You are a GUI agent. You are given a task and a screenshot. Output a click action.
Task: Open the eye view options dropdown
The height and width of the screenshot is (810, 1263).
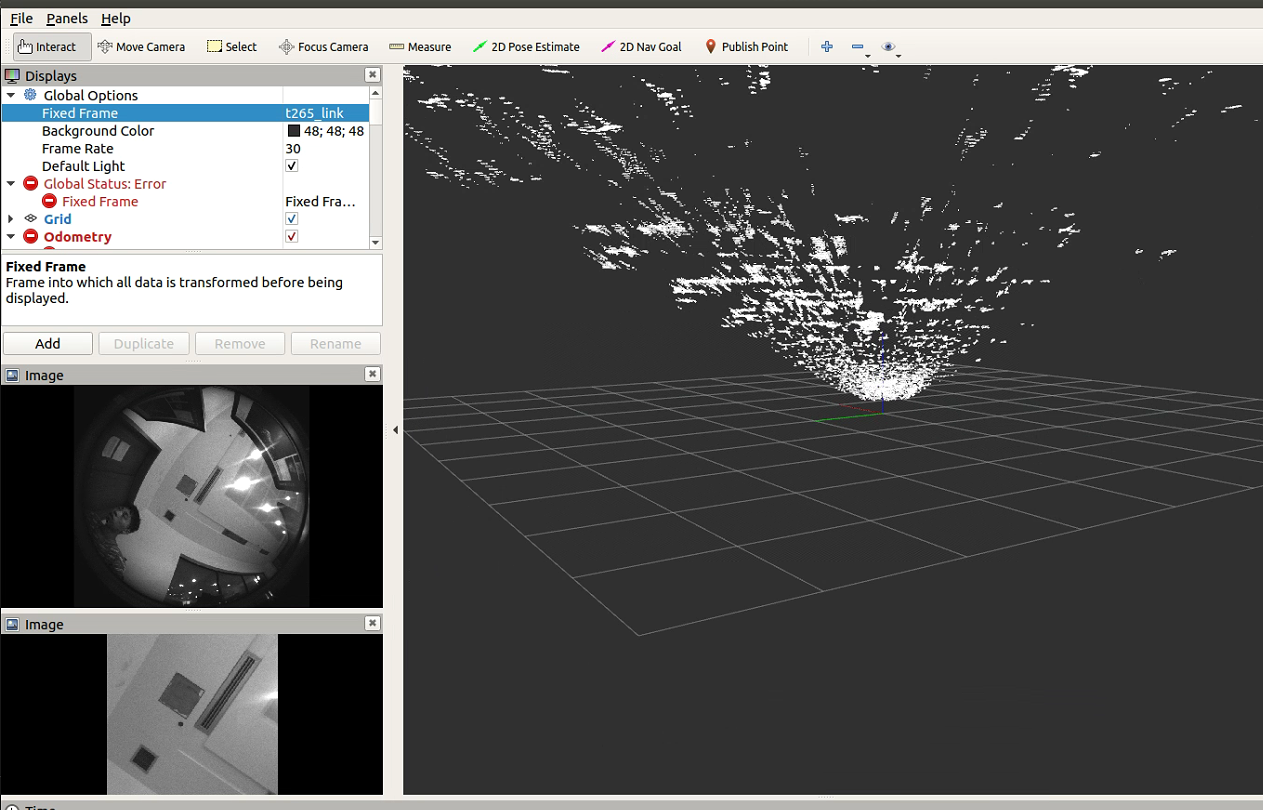pyautogui.click(x=890, y=47)
